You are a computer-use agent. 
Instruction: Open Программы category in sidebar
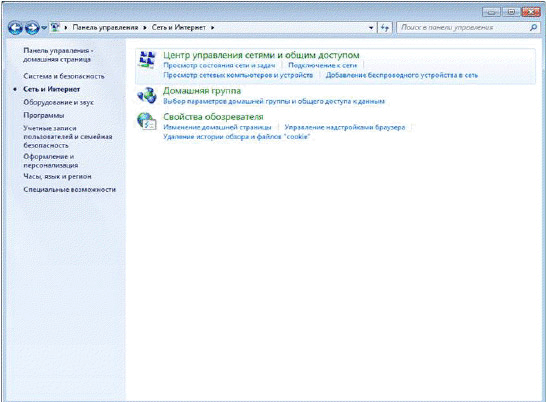coord(44,115)
